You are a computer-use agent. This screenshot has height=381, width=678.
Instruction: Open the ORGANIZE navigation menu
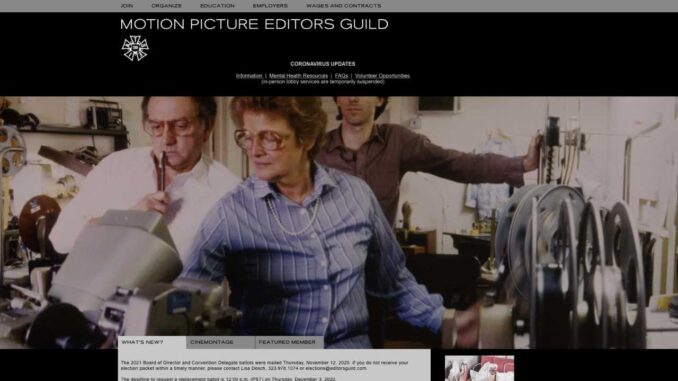tap(166, 6)
